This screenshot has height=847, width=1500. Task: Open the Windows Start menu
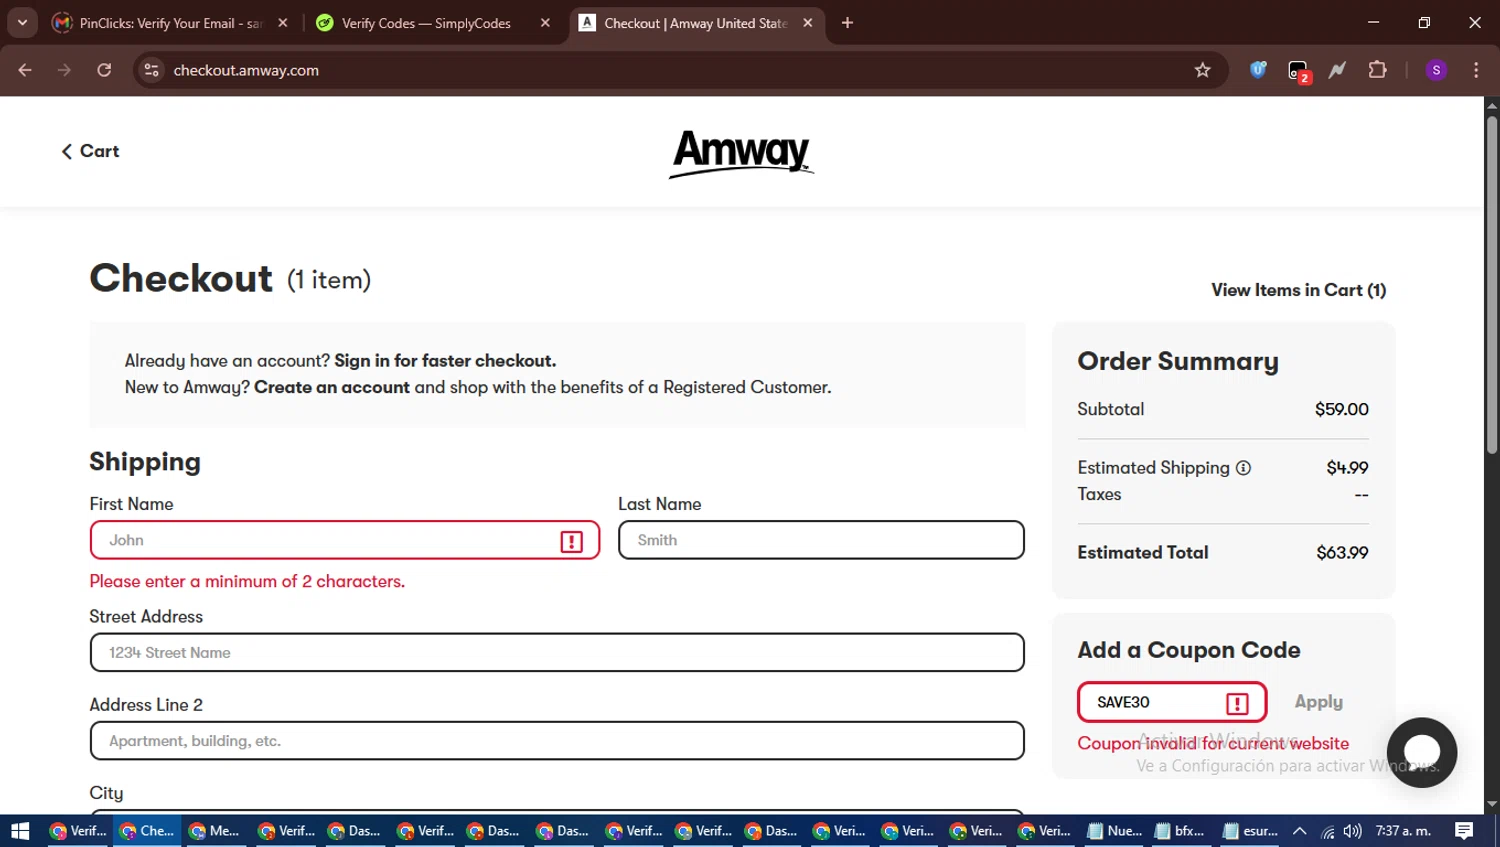[x=20, y=831]
